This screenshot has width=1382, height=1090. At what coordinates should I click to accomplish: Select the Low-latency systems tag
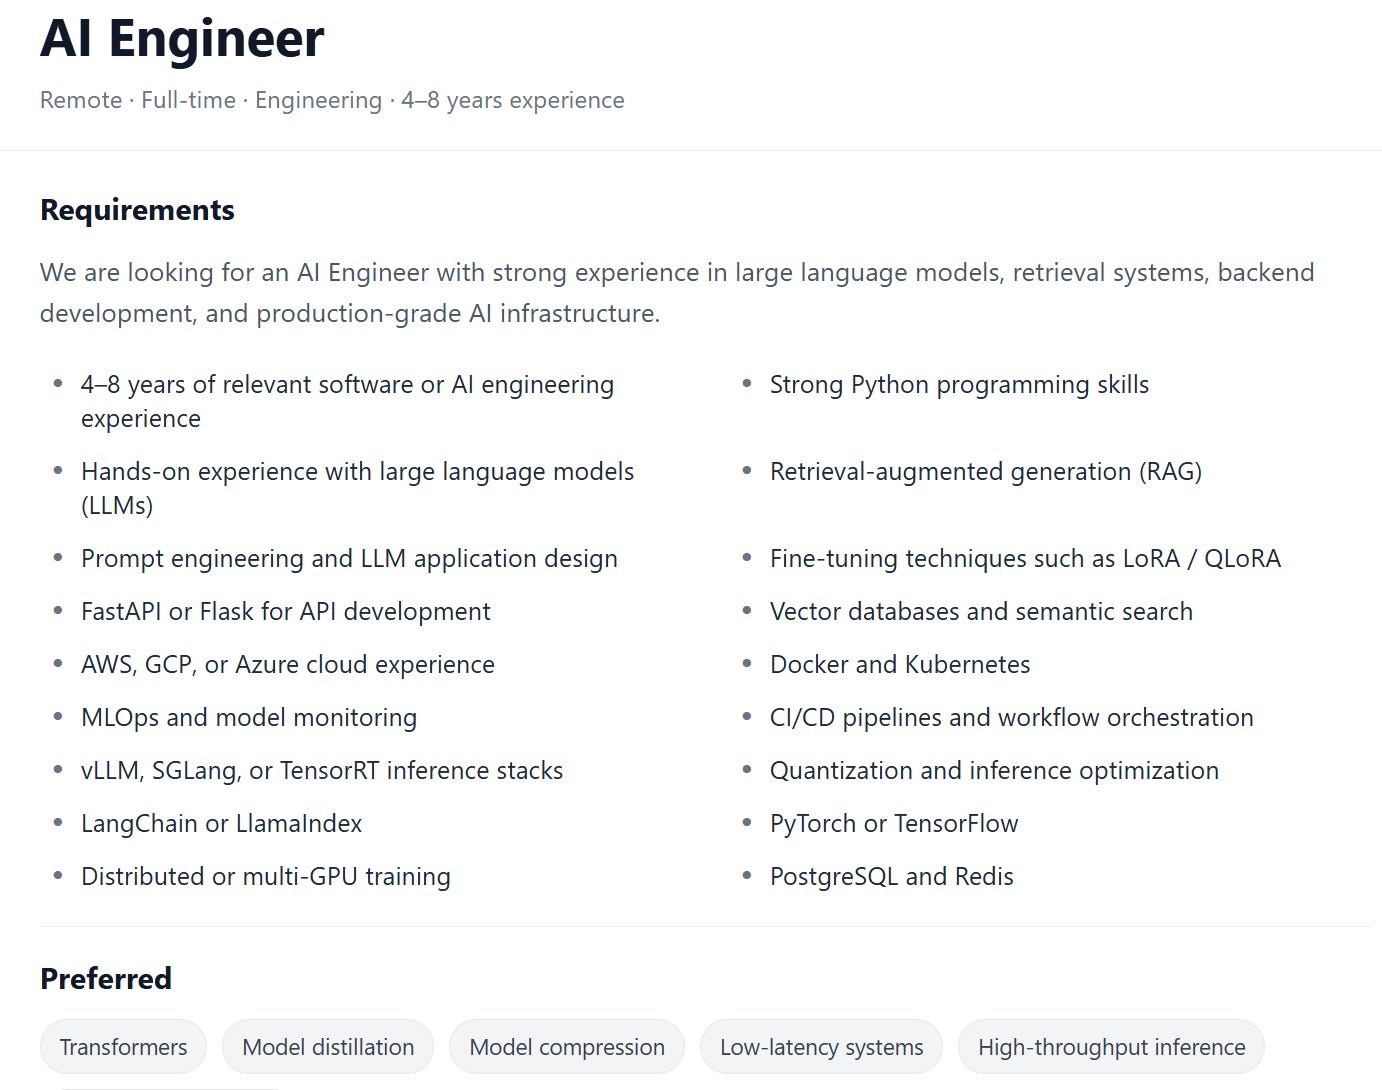pos(821,1046)
